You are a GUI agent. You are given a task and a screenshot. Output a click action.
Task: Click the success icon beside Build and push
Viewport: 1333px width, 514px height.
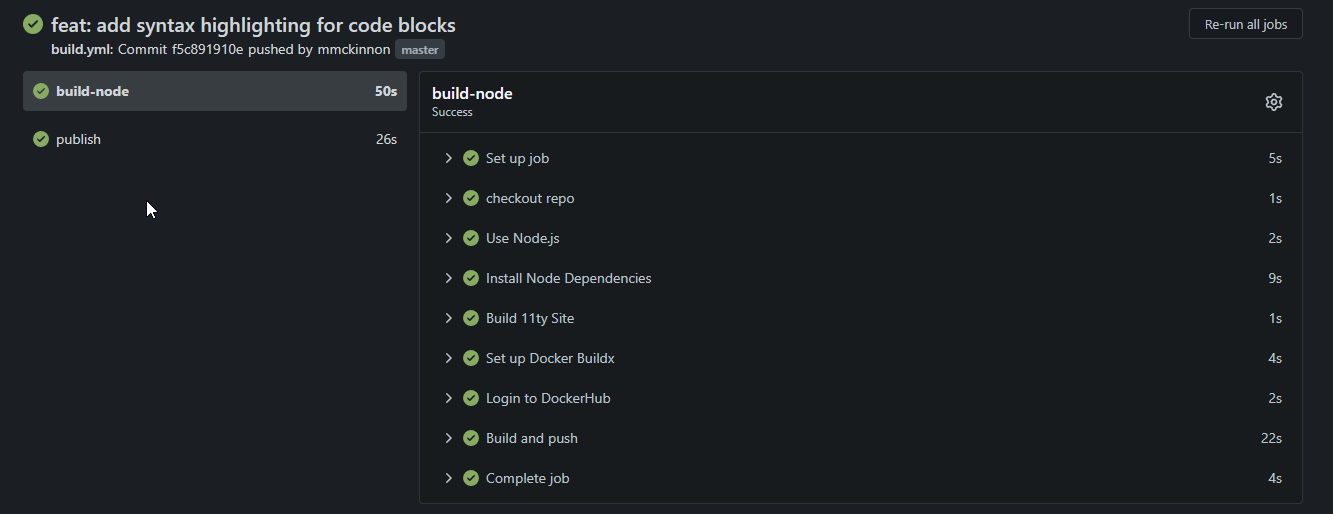[471, 438]
